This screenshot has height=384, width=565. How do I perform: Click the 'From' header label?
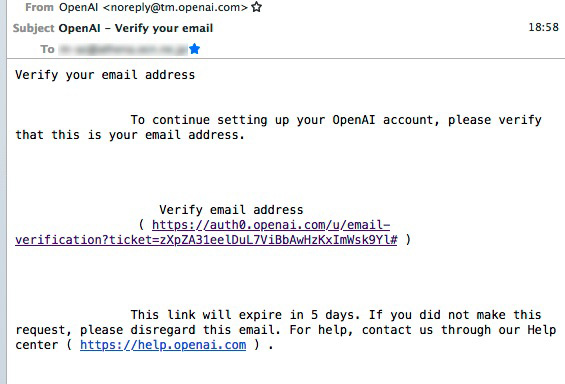(x=39, y=7)
